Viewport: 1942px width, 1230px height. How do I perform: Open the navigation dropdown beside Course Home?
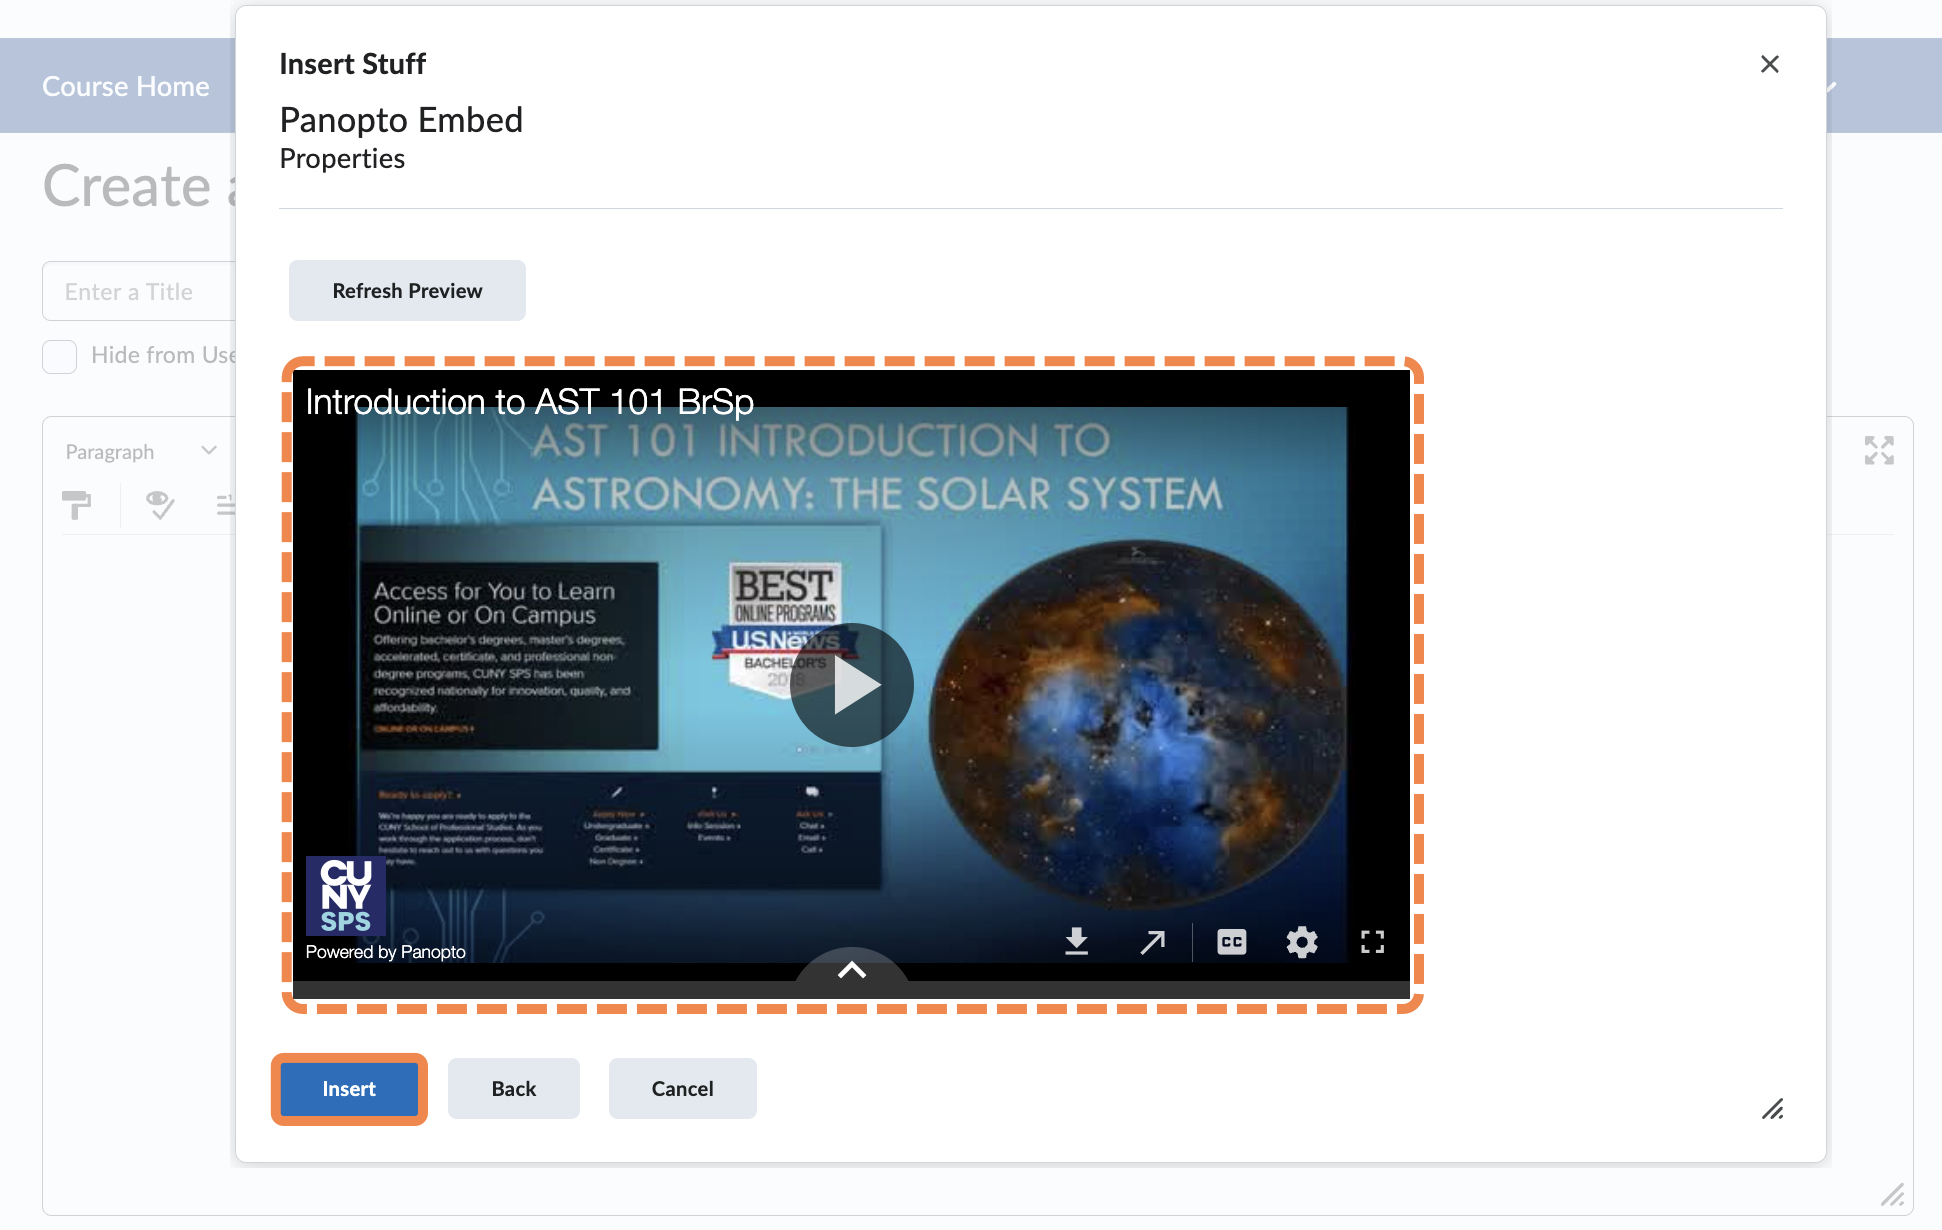(x=1830, y=86)
